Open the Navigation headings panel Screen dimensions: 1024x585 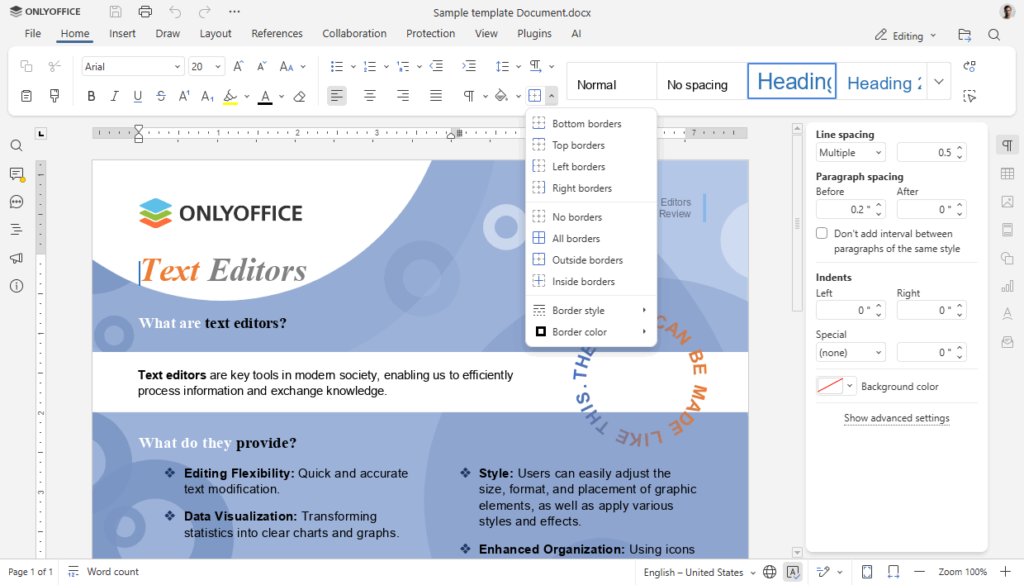(15, 229)
